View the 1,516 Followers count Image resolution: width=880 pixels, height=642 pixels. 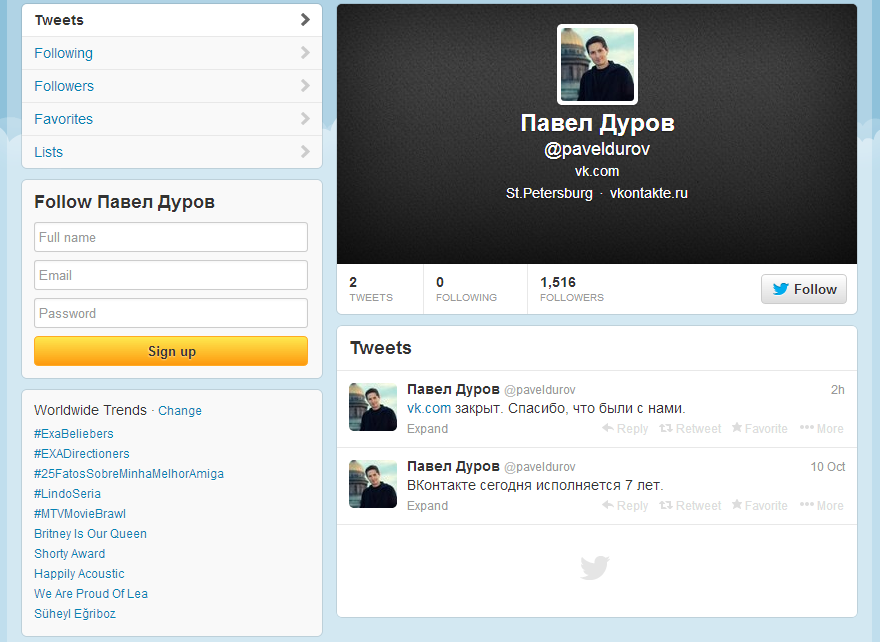pos(572,289)
